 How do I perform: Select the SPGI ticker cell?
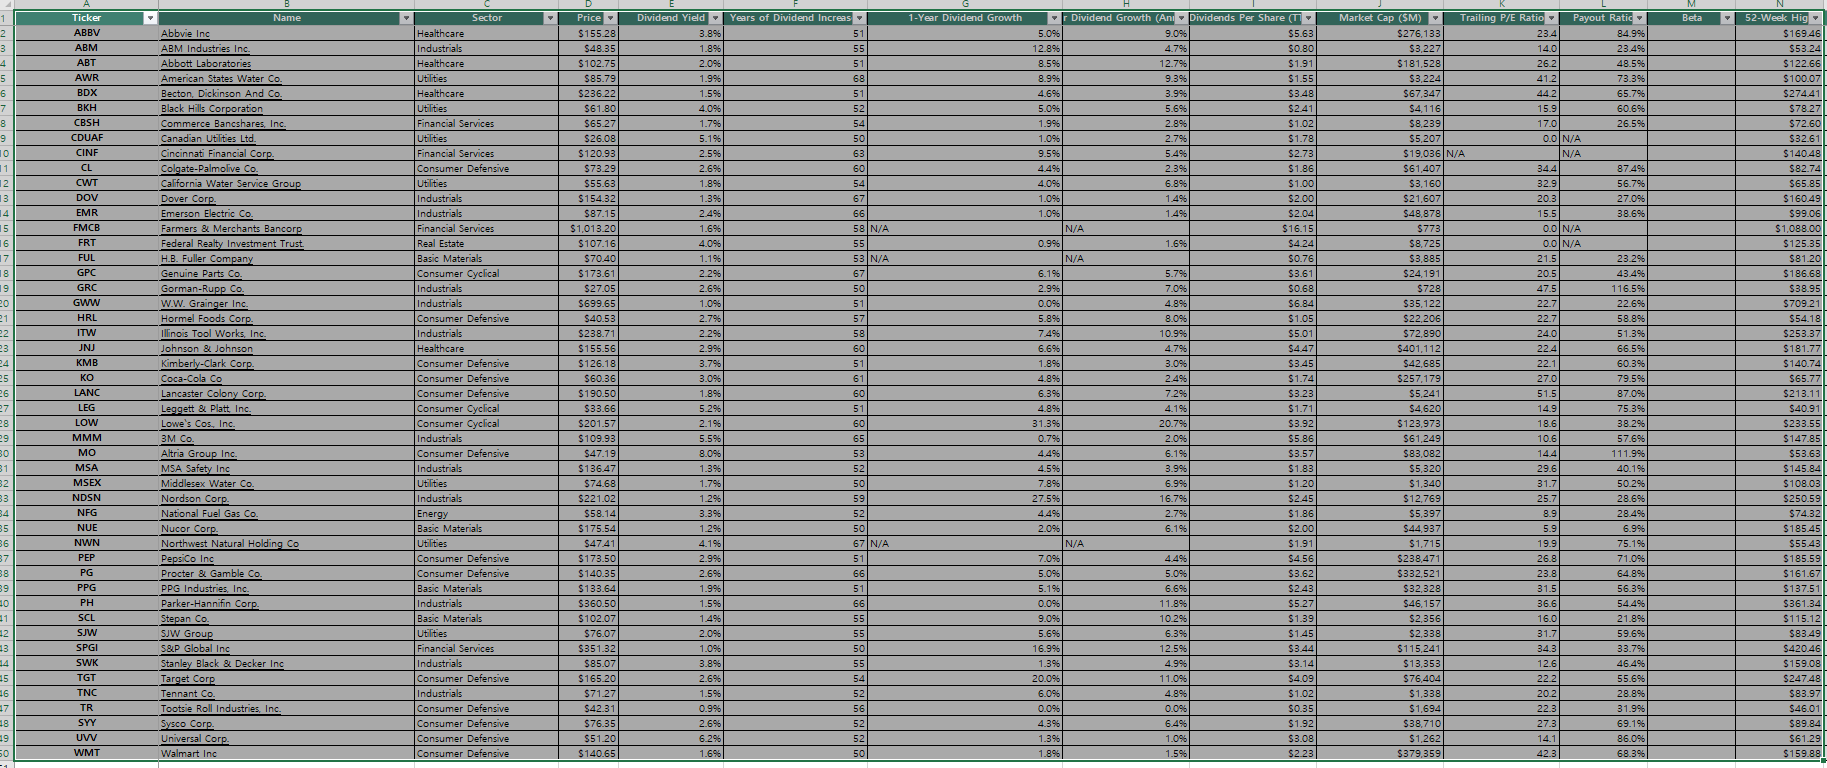(86, 648)
